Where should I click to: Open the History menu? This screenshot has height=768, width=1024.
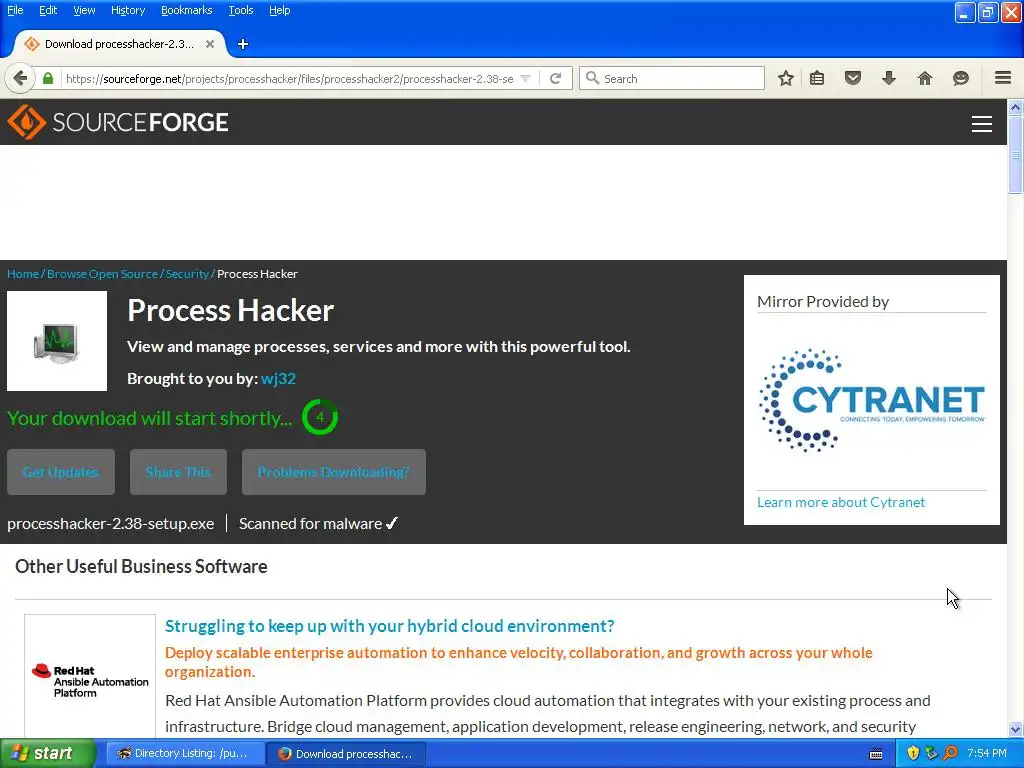tap(127, 10)
